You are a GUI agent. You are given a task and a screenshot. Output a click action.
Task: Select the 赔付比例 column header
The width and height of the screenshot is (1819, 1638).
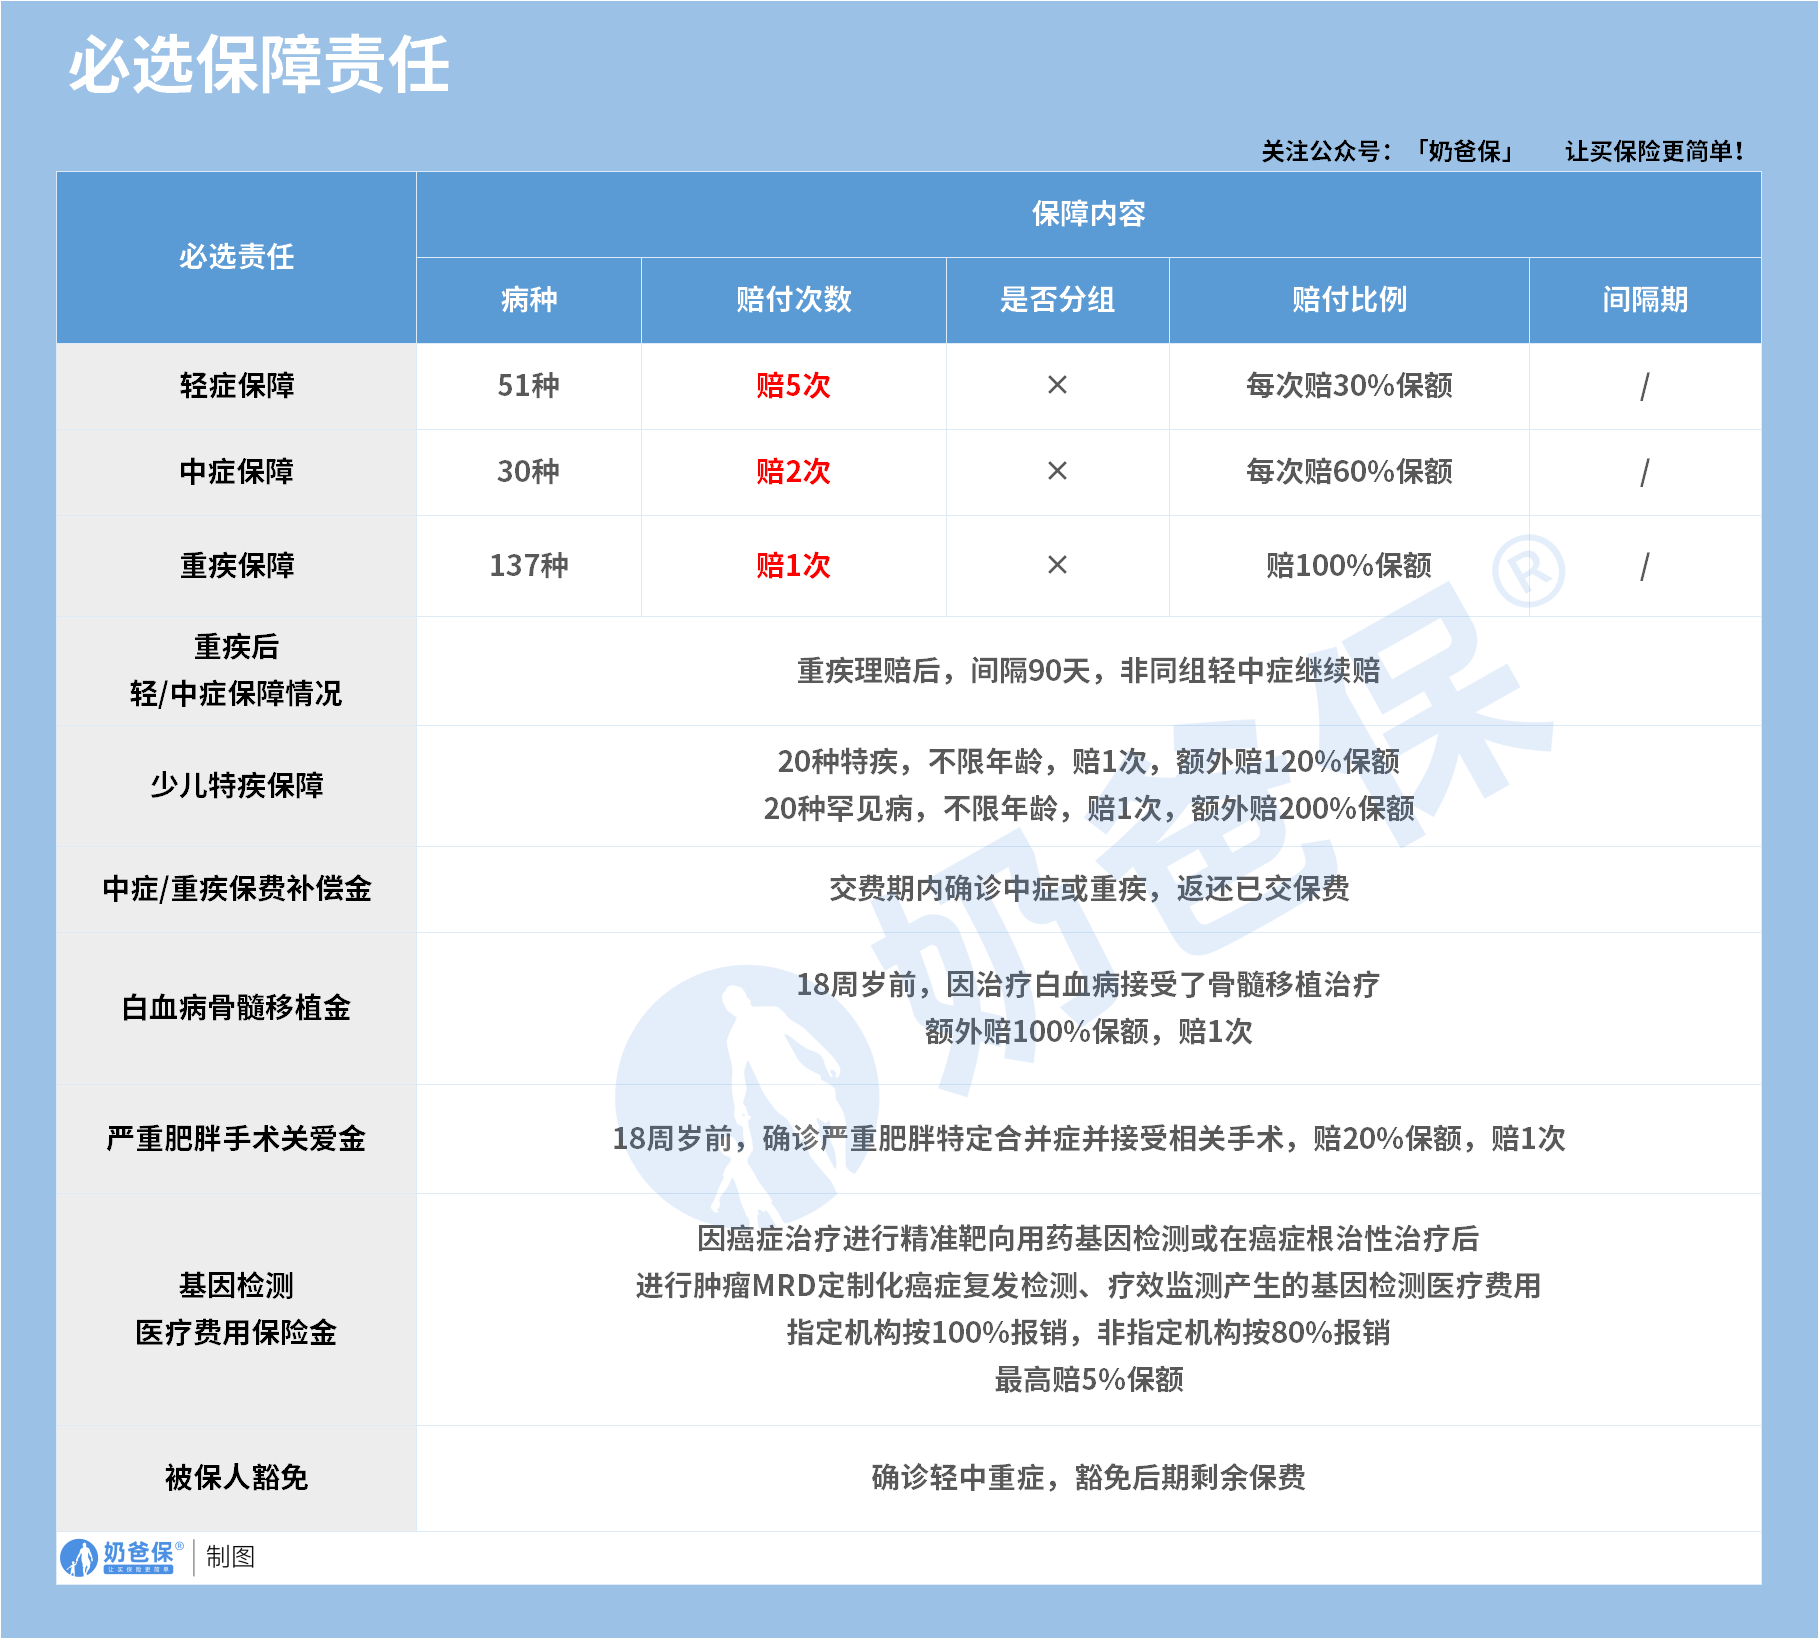(x=1348, y=299)
